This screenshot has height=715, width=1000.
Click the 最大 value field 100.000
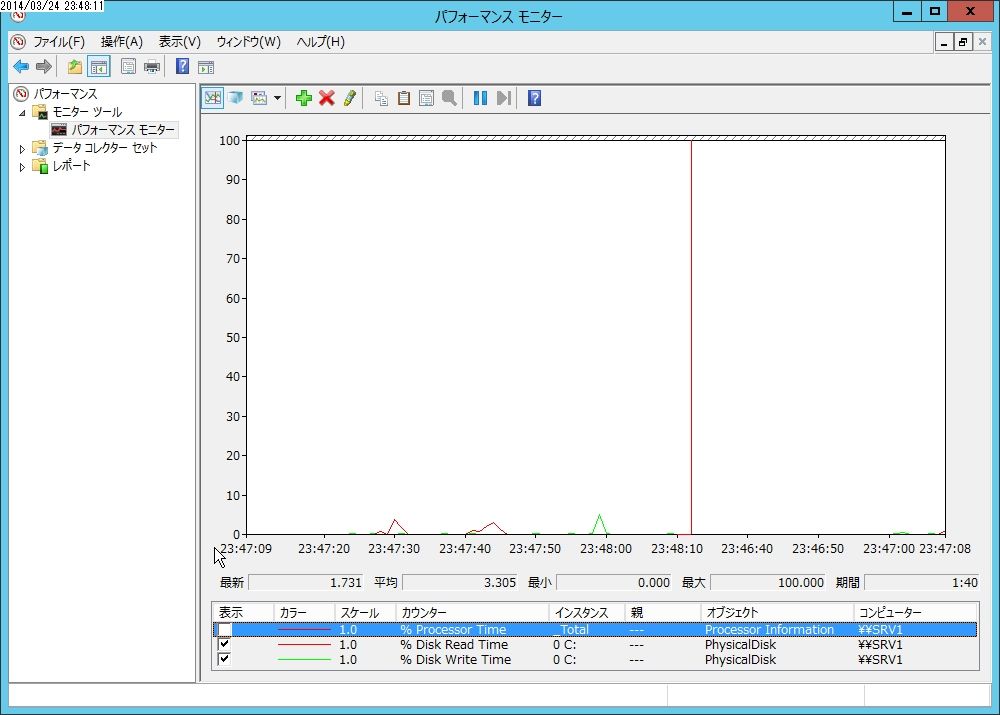[768, 582]
